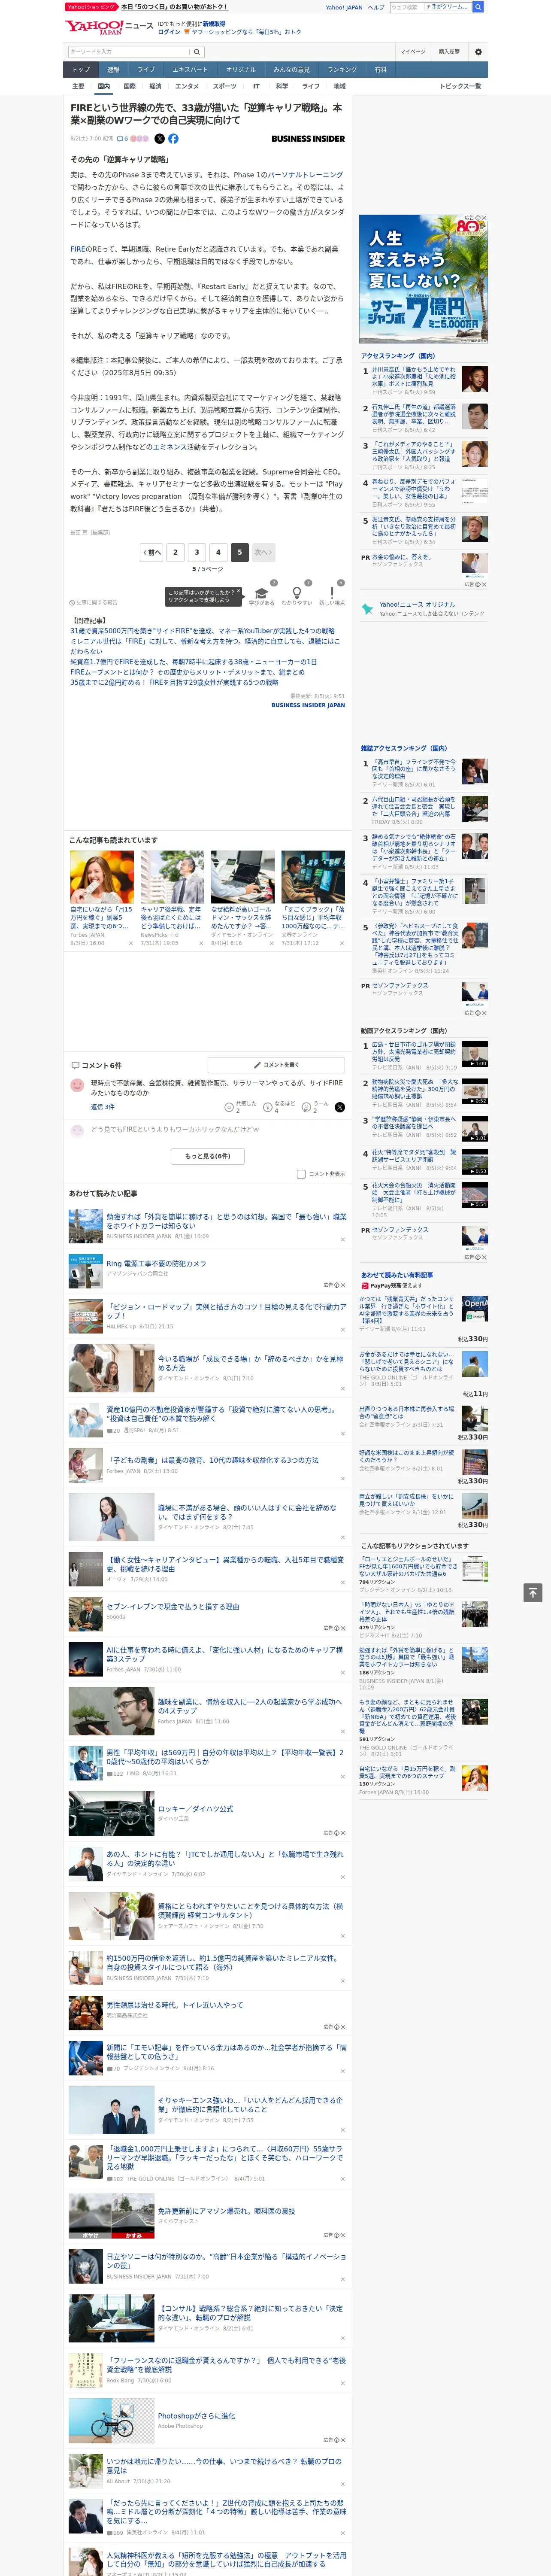Open the 返信 3件 replies link
The image size is (551, 2576).
[x=102, y=1107]
